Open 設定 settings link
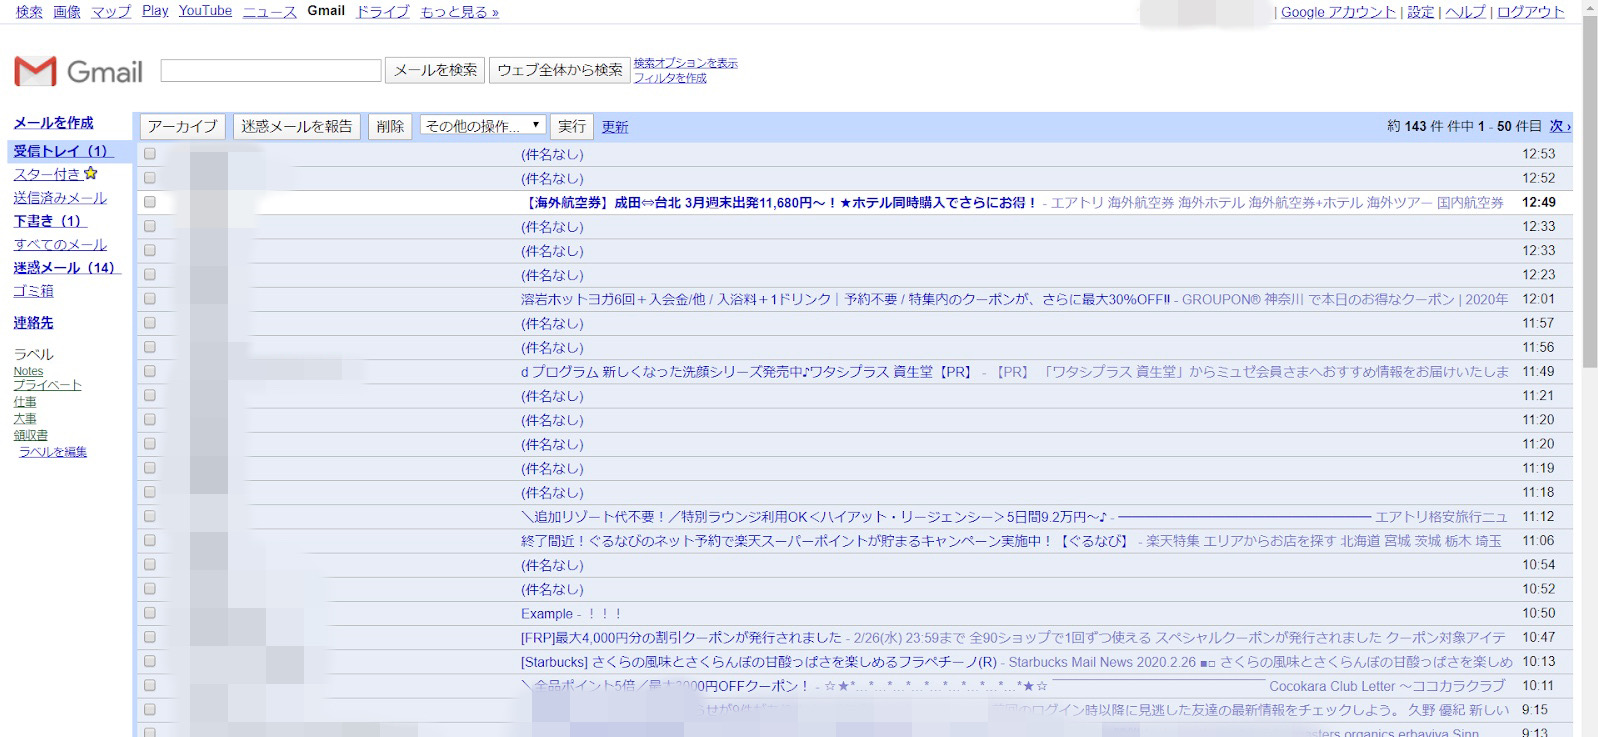The width and height of the screenshot is (1598, 737). coord(1420,12)
